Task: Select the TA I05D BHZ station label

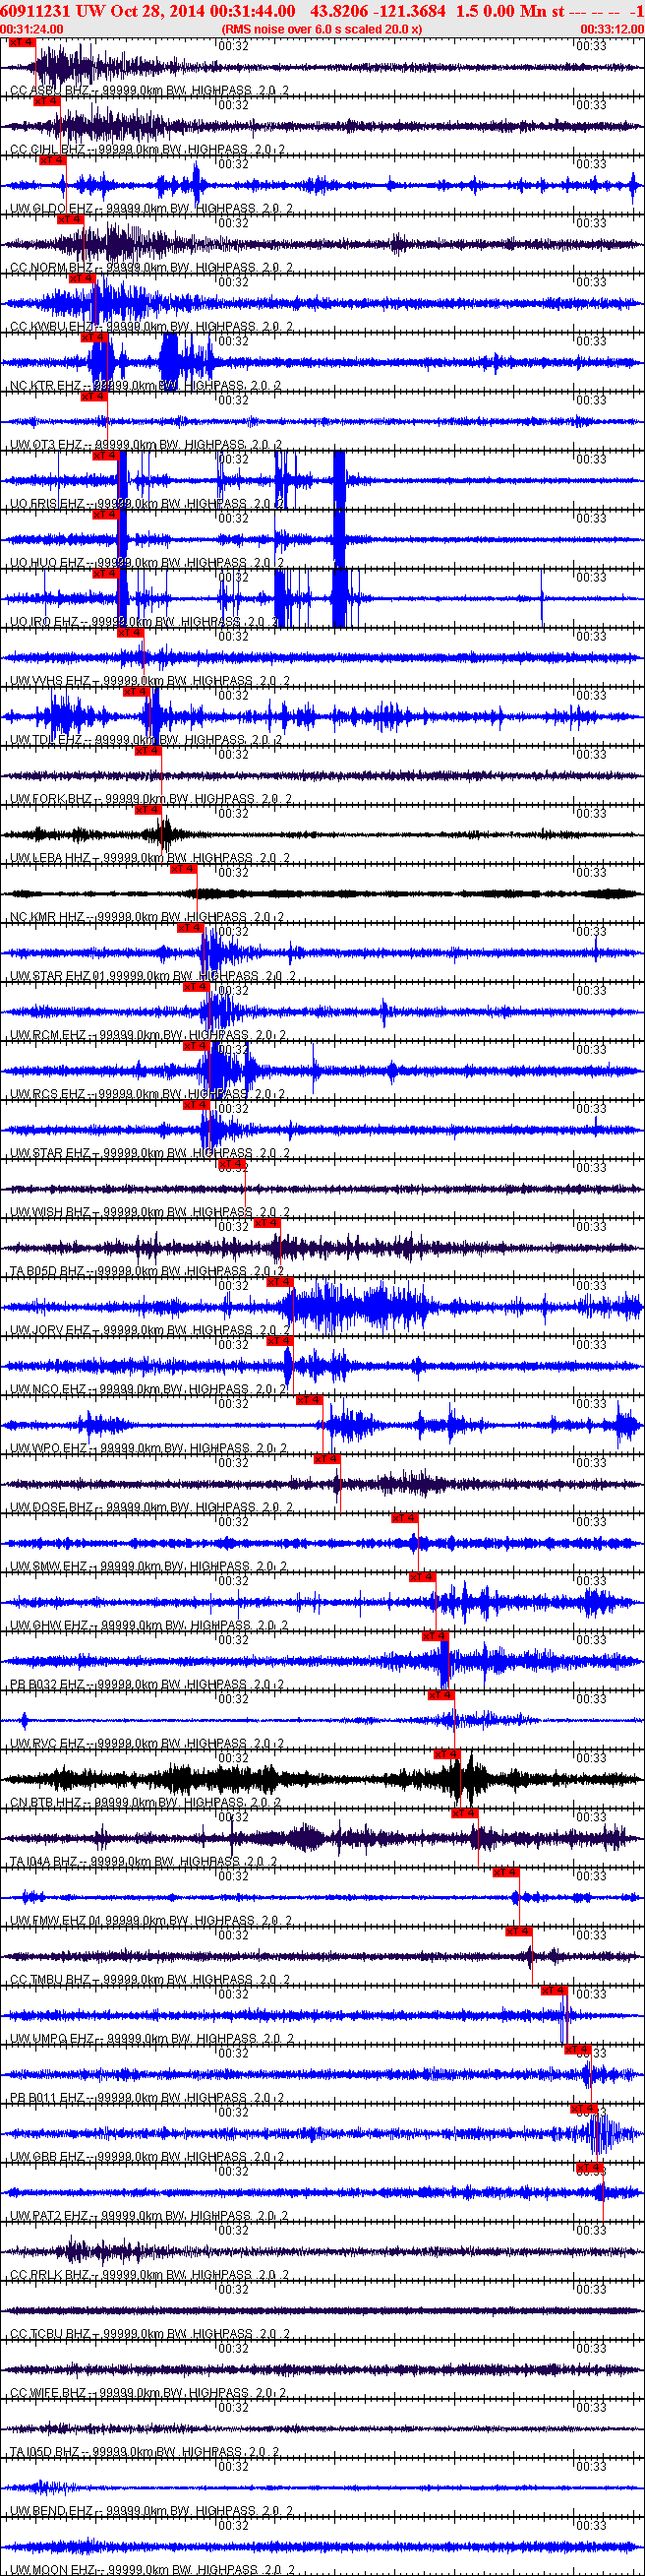Action: [x=47, y=2451]
